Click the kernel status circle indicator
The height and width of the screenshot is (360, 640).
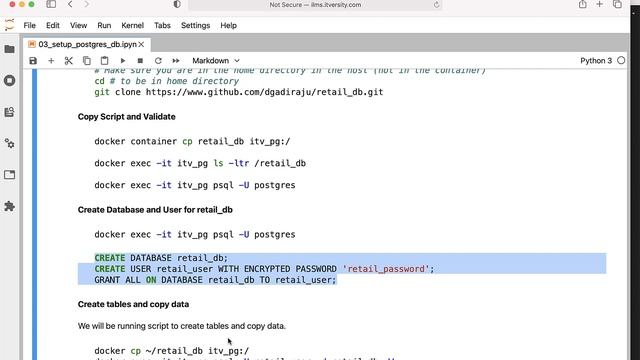coord(621,61)
